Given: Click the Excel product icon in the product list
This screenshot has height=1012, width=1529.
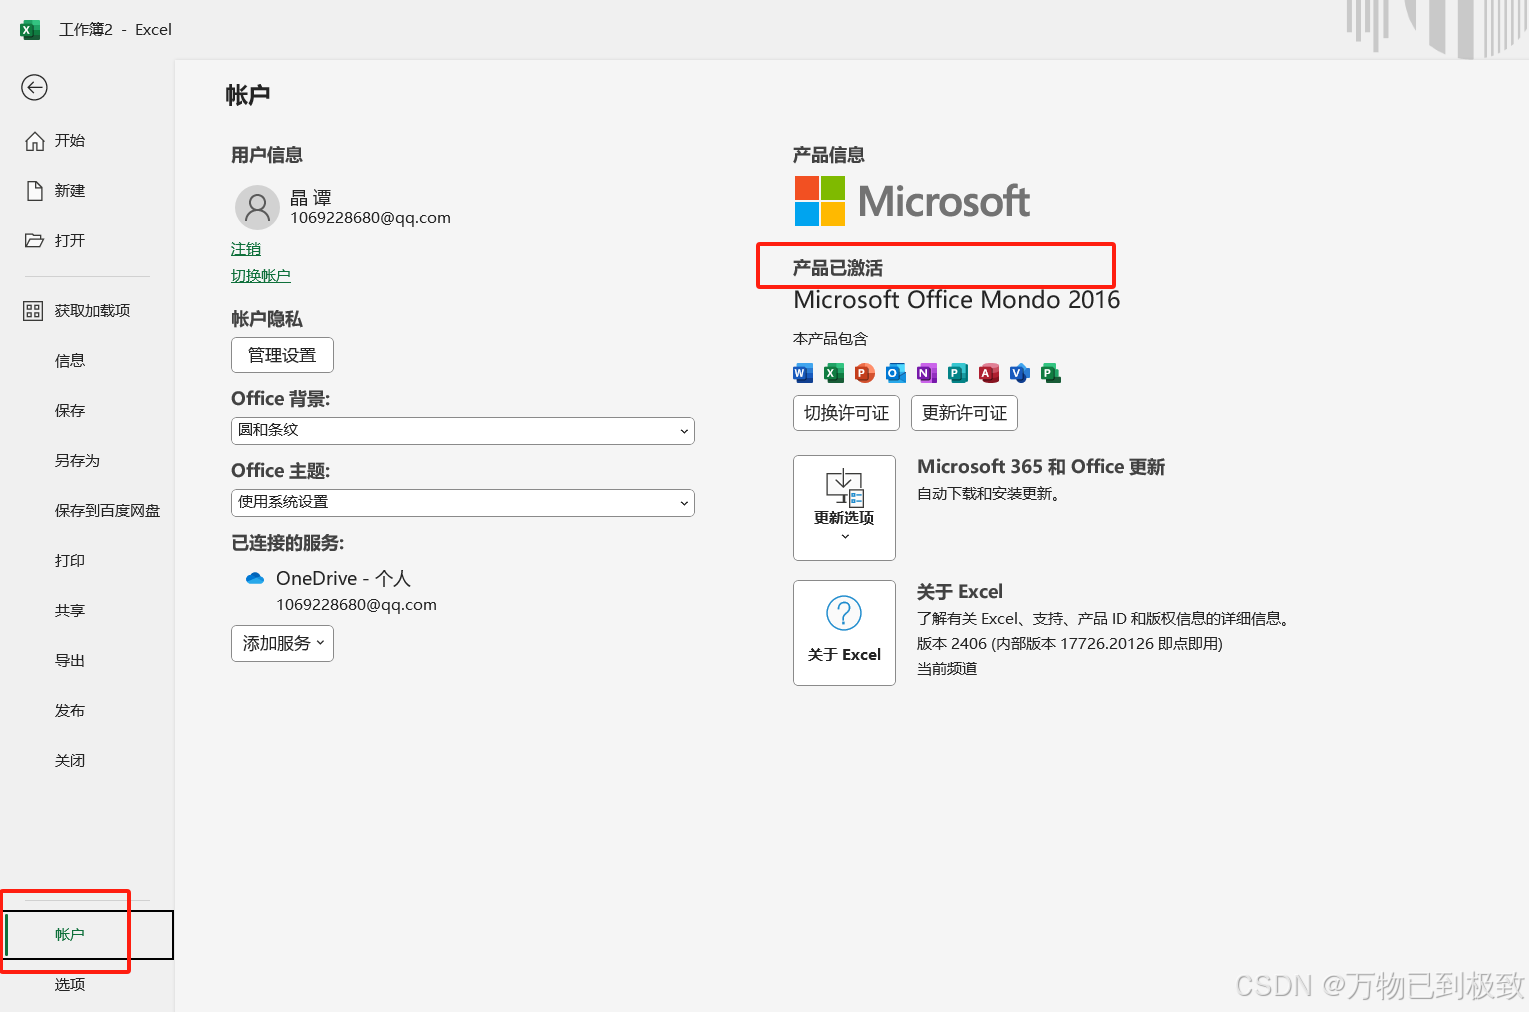Looking at the screenshot, I should coord(834,373).
